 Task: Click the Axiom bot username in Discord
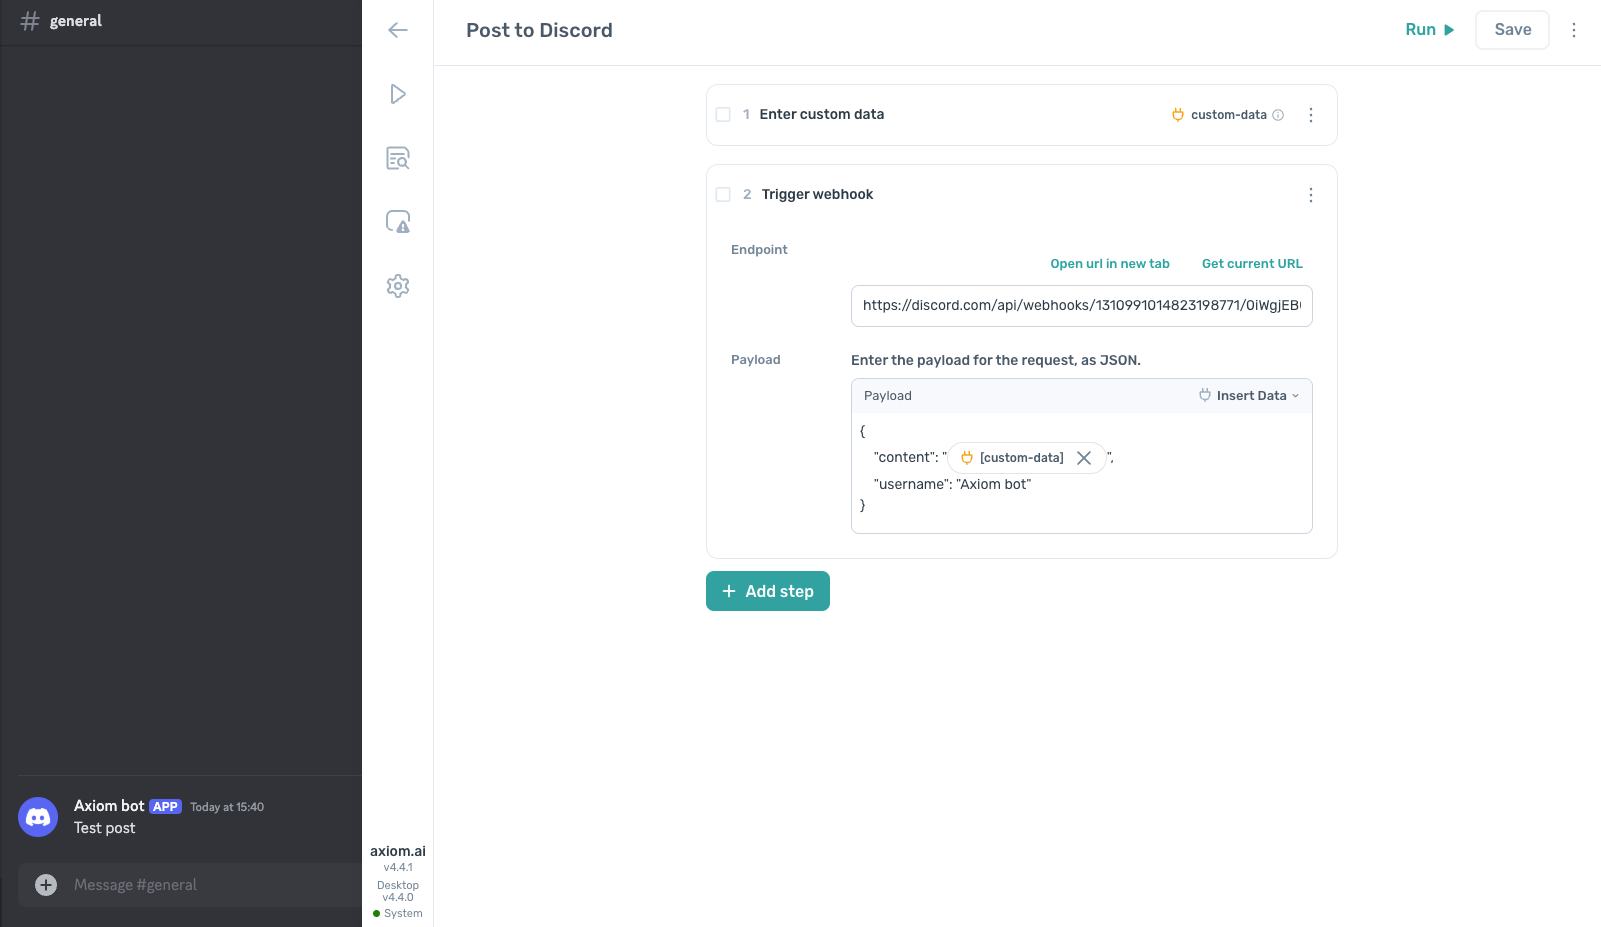109,806
